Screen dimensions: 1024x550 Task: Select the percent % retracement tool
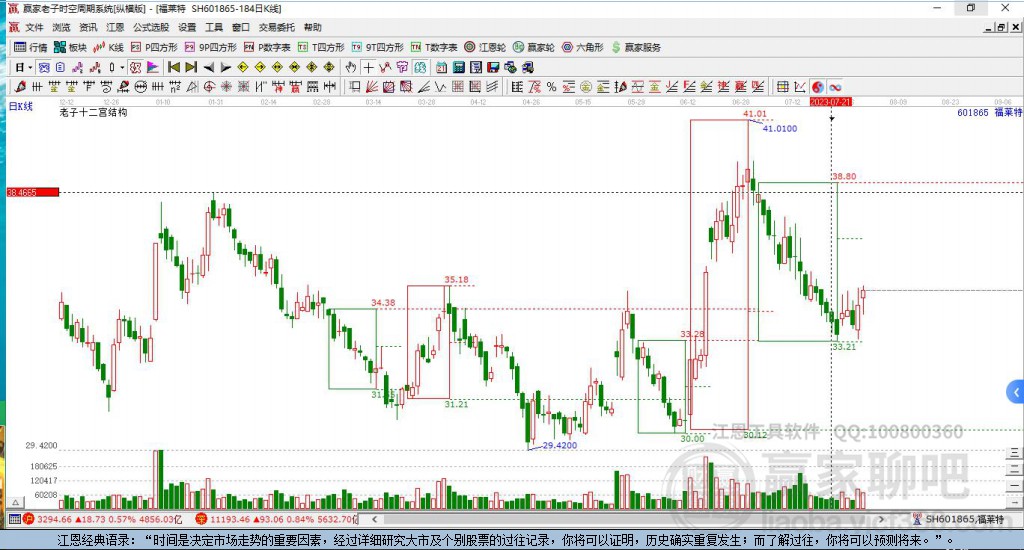551,86
